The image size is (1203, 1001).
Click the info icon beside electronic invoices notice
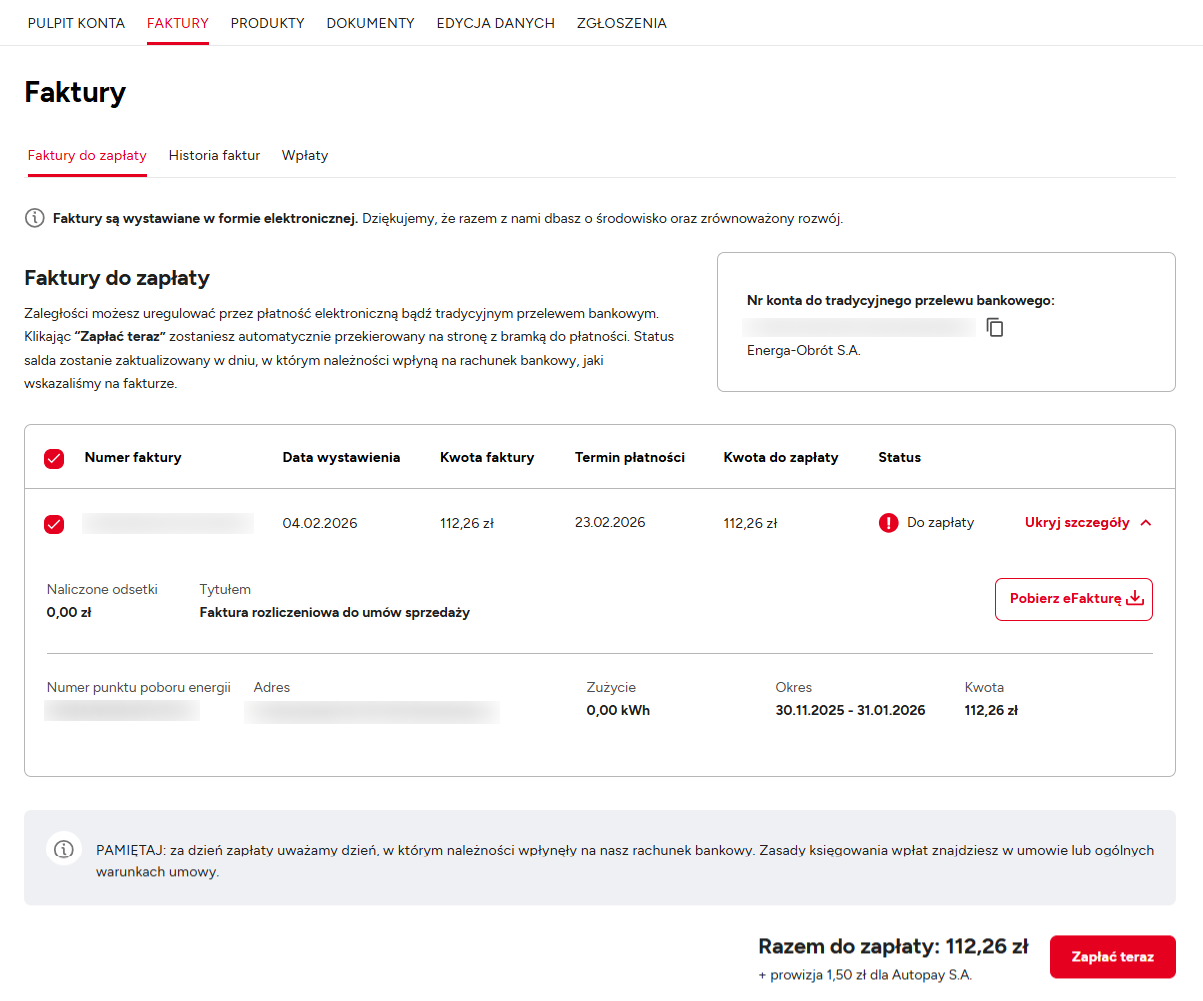click(34, 218)
